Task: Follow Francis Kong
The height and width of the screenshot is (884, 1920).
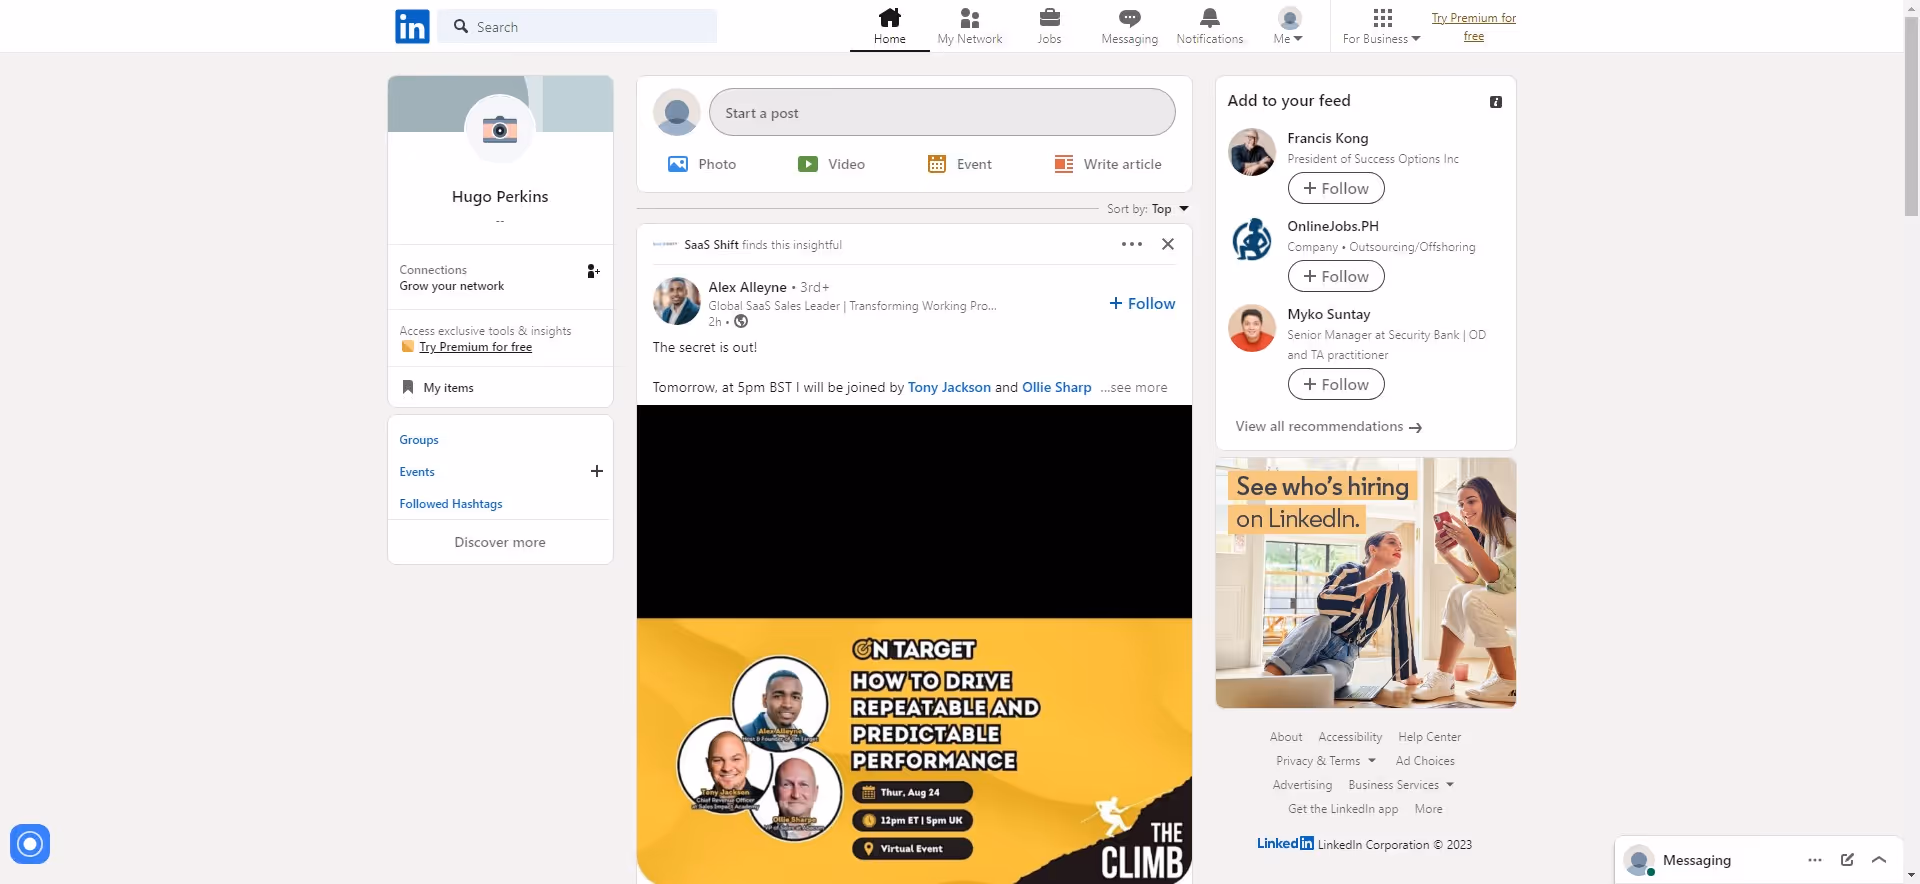Action: pyautogui.click(x=1336, y=188)
